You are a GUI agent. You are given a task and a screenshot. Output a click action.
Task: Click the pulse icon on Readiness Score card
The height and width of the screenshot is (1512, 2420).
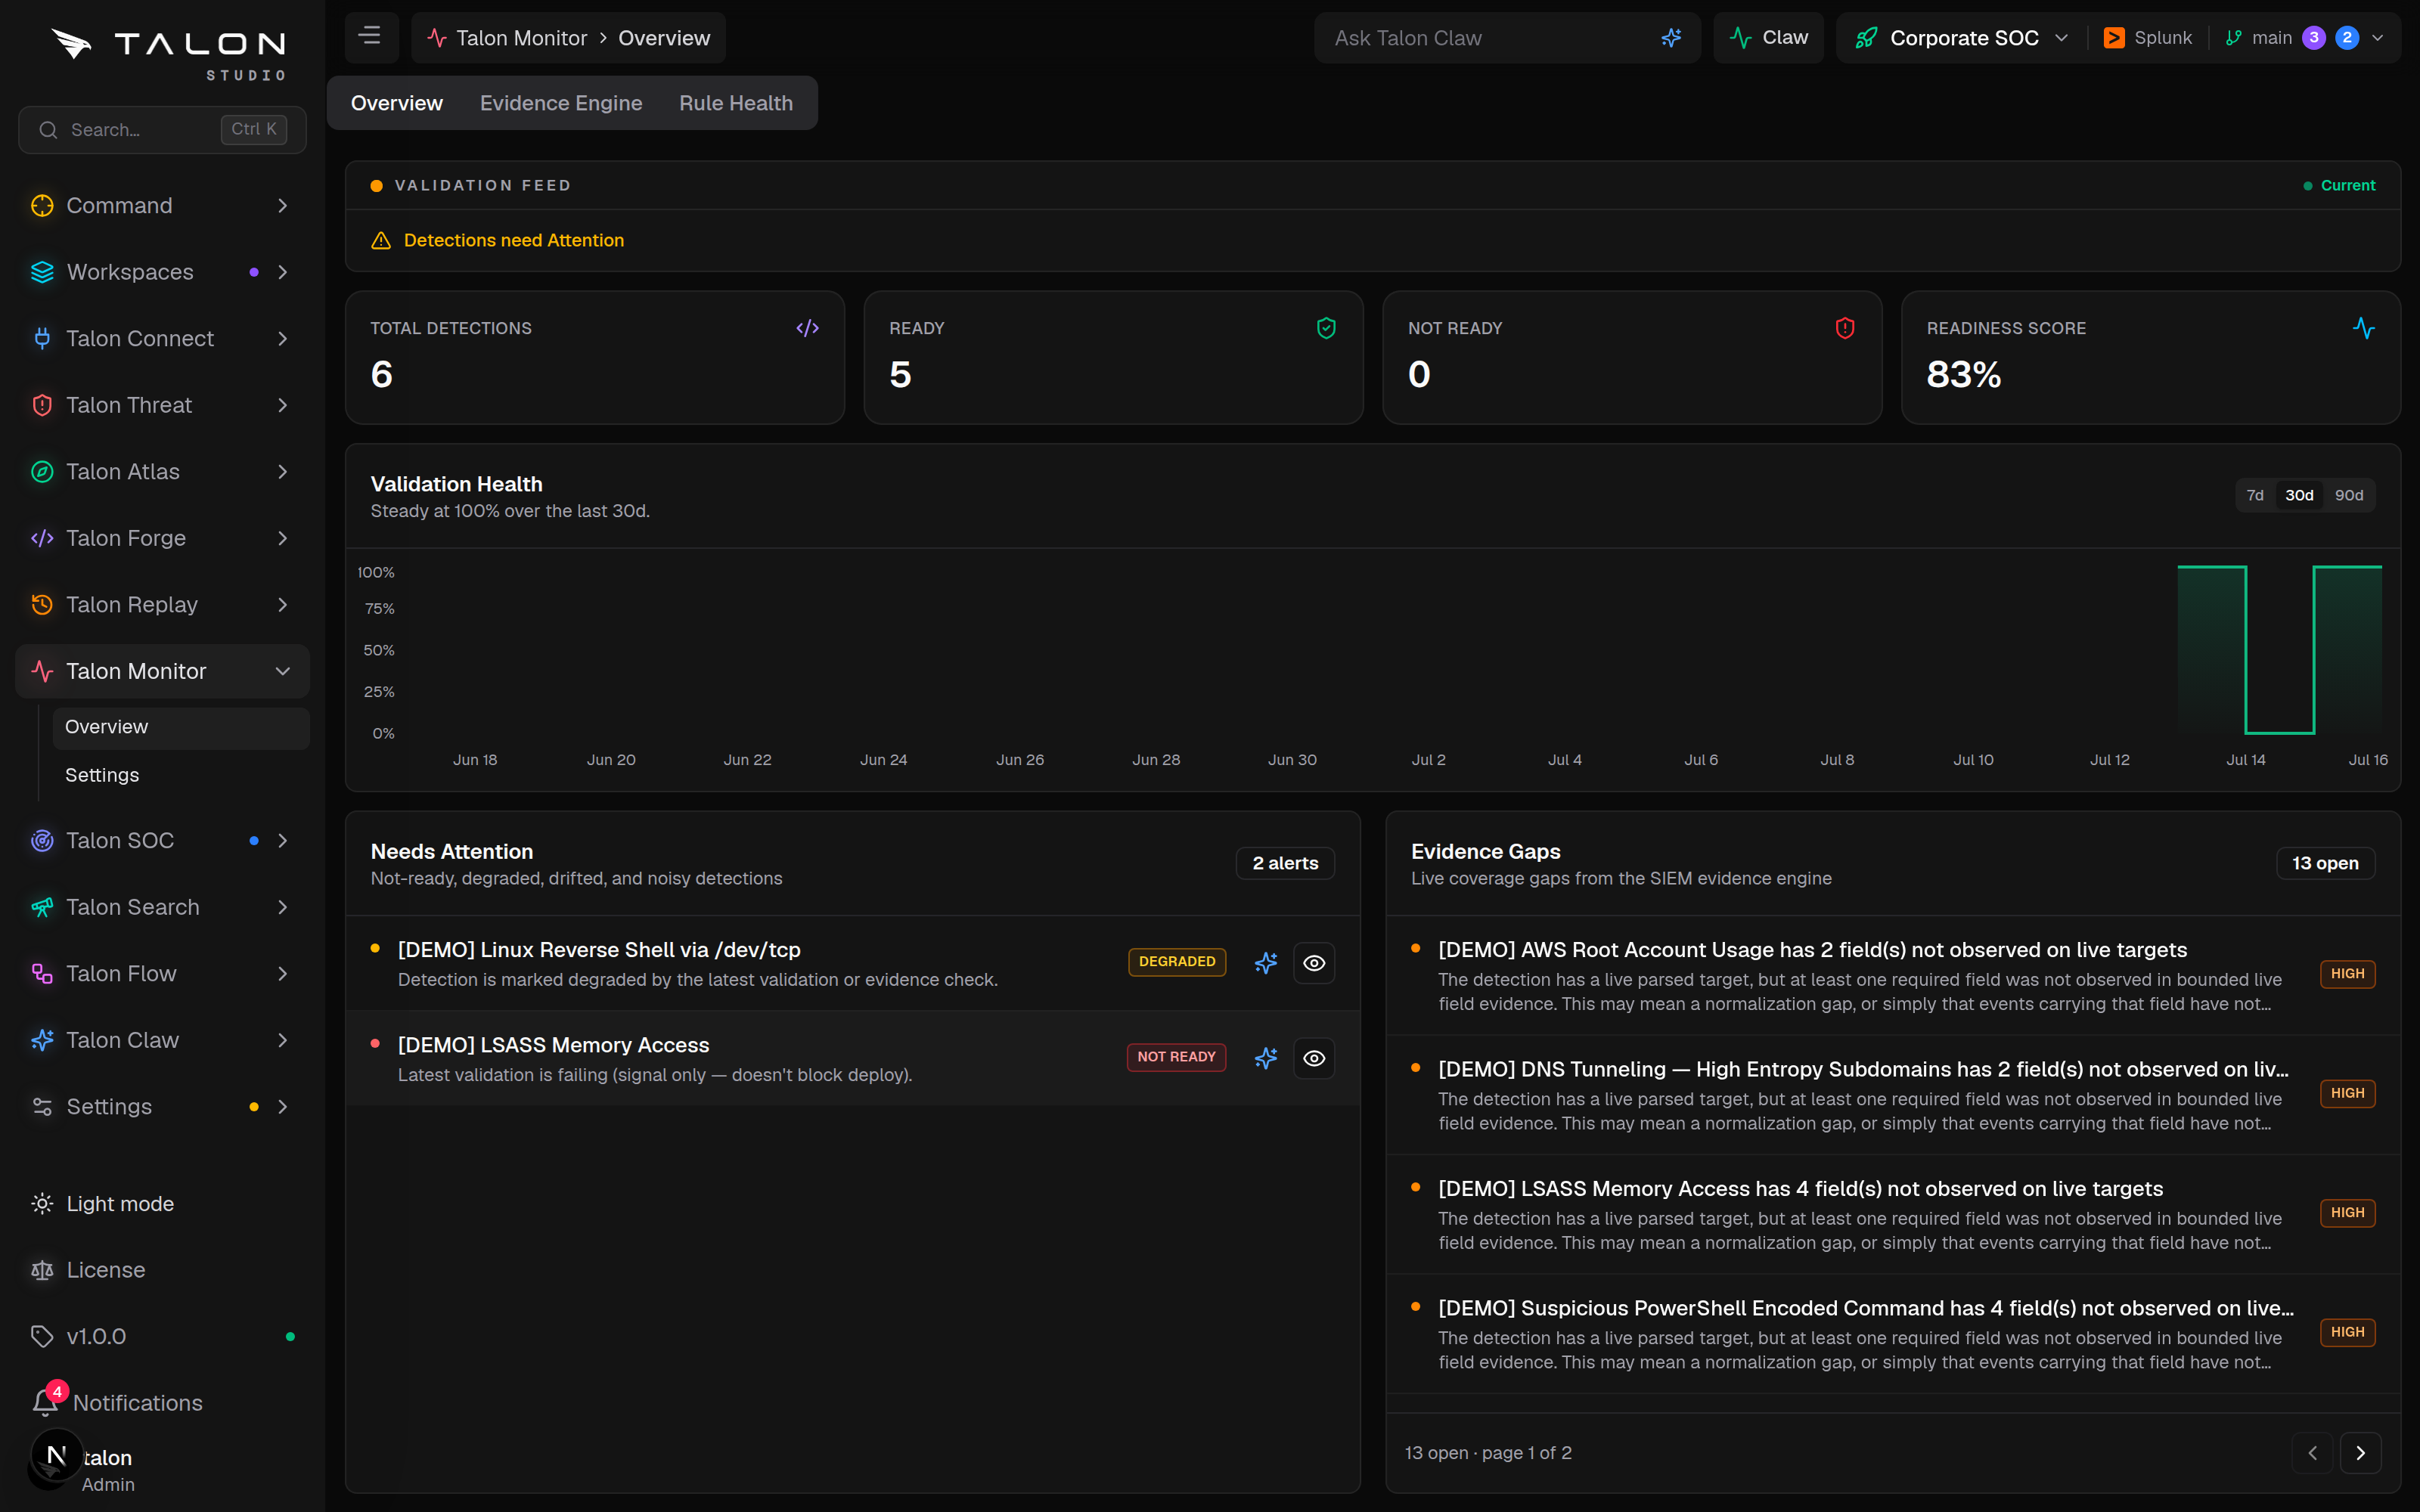[2364, 328]
